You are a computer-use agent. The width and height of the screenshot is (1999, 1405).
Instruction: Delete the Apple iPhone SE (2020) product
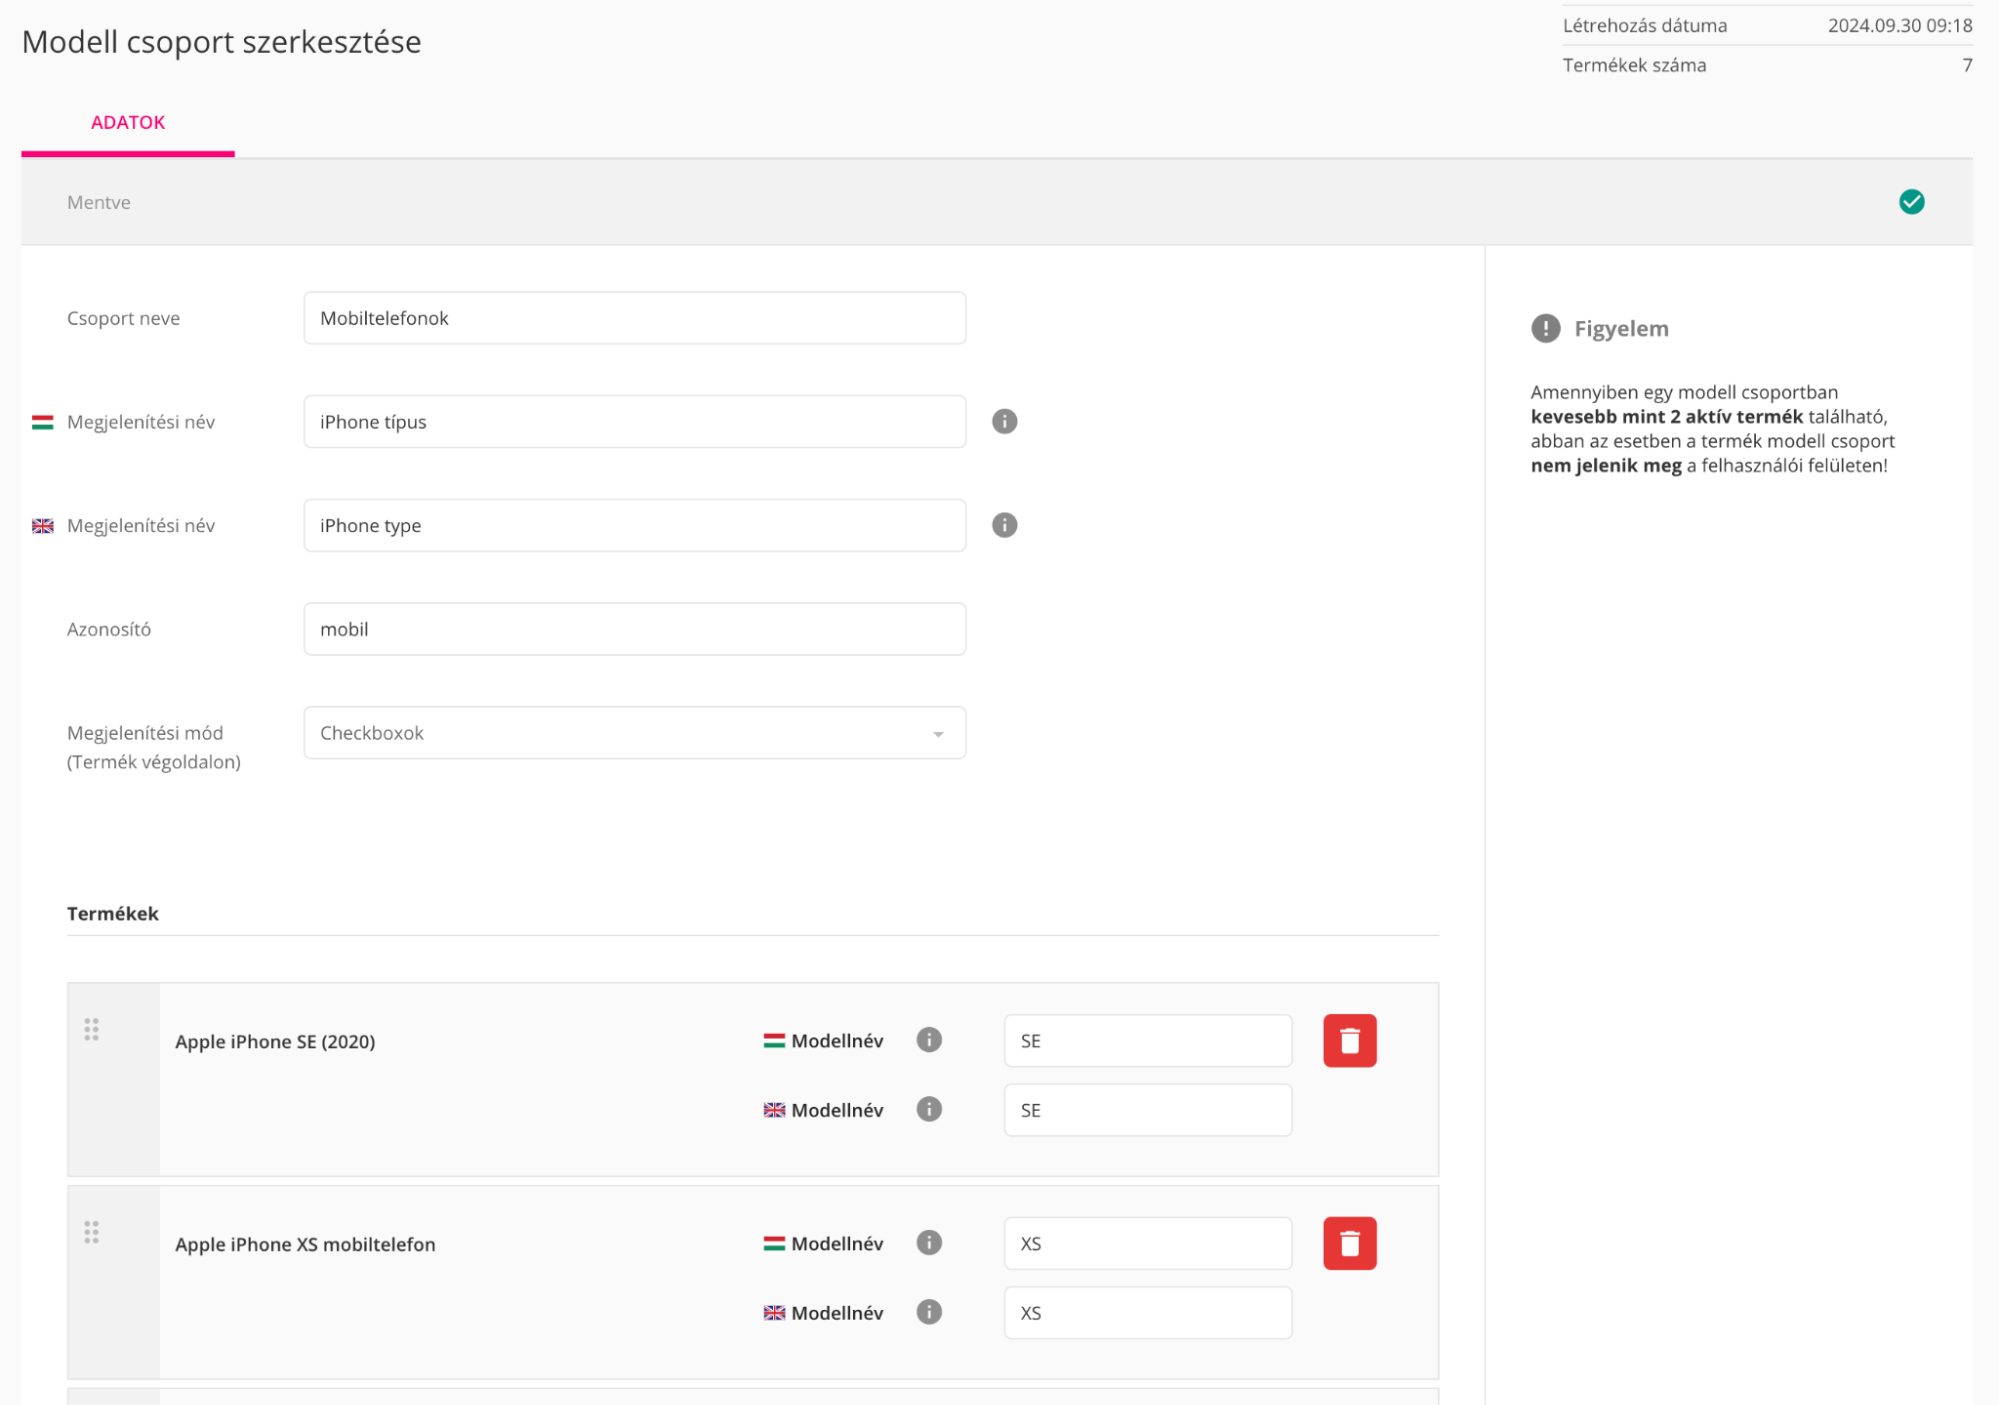1349,1040
